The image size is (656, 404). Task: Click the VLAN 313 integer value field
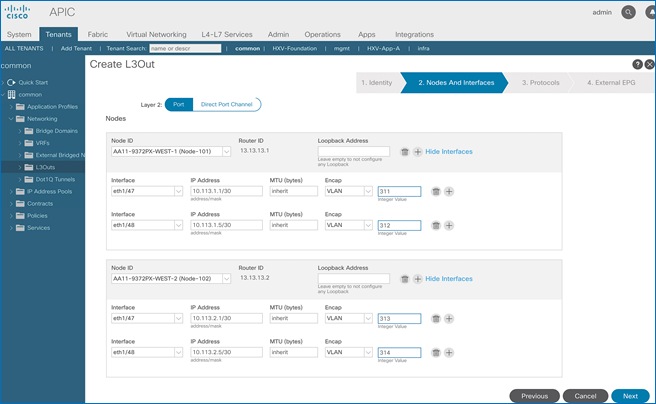point(399,319)
